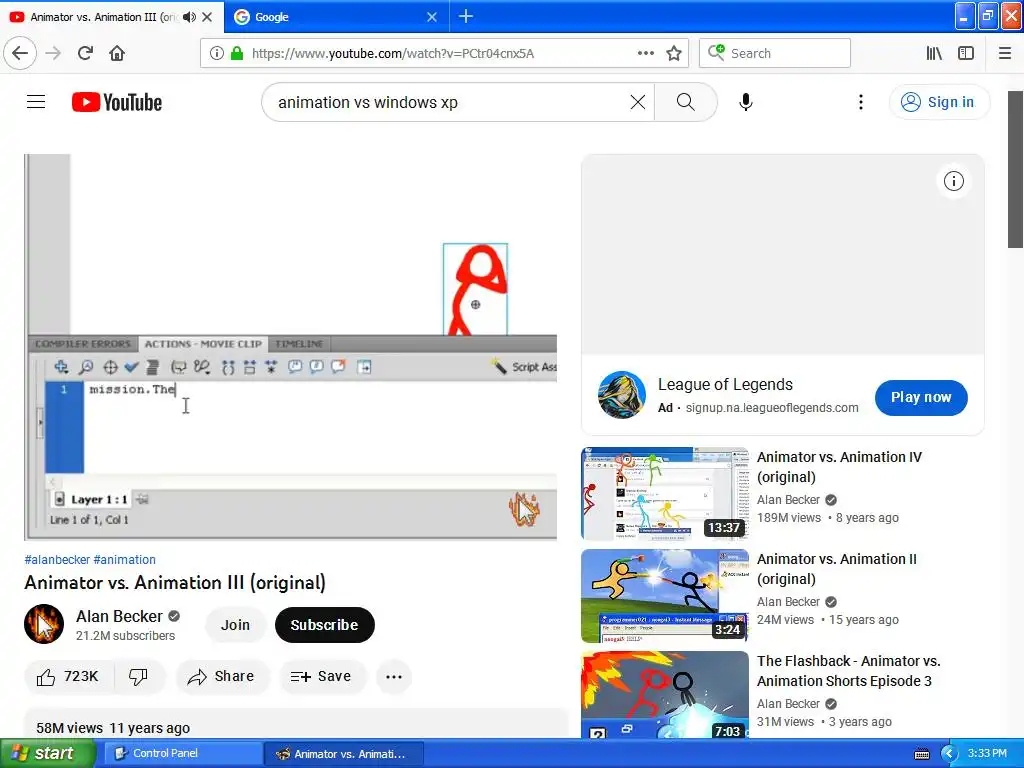The image size is (1024, 768).
Task: Open more actions menu under the video
Action: pyautogui.click(x=394, y=677)
